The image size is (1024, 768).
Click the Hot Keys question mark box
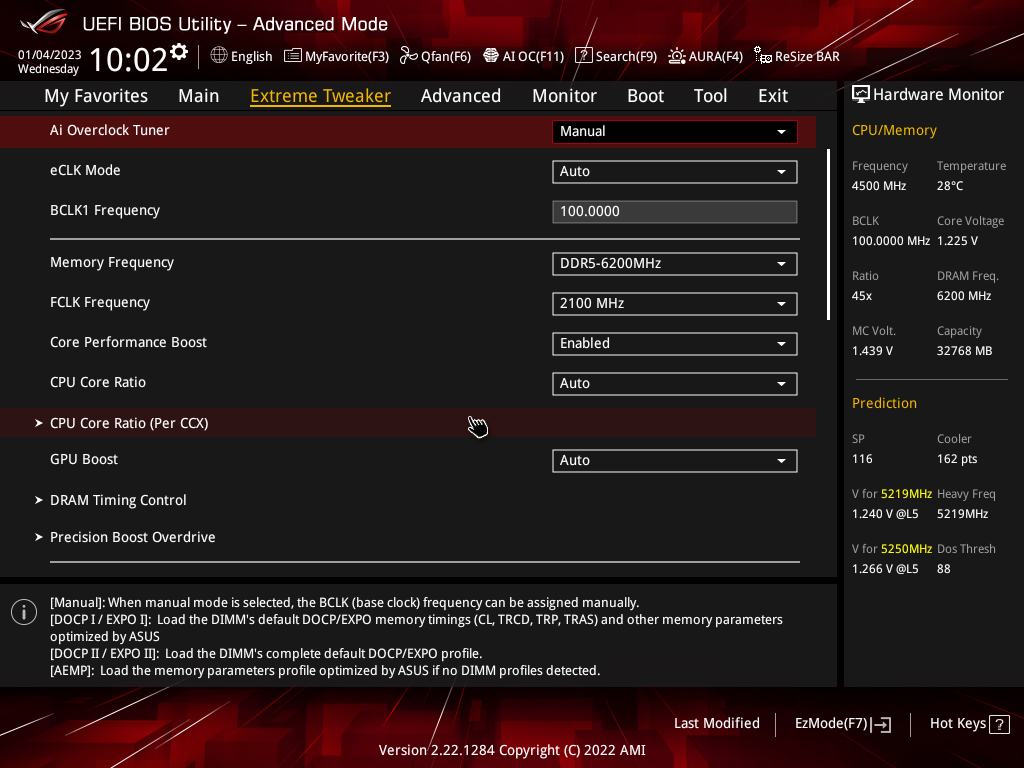999,724
